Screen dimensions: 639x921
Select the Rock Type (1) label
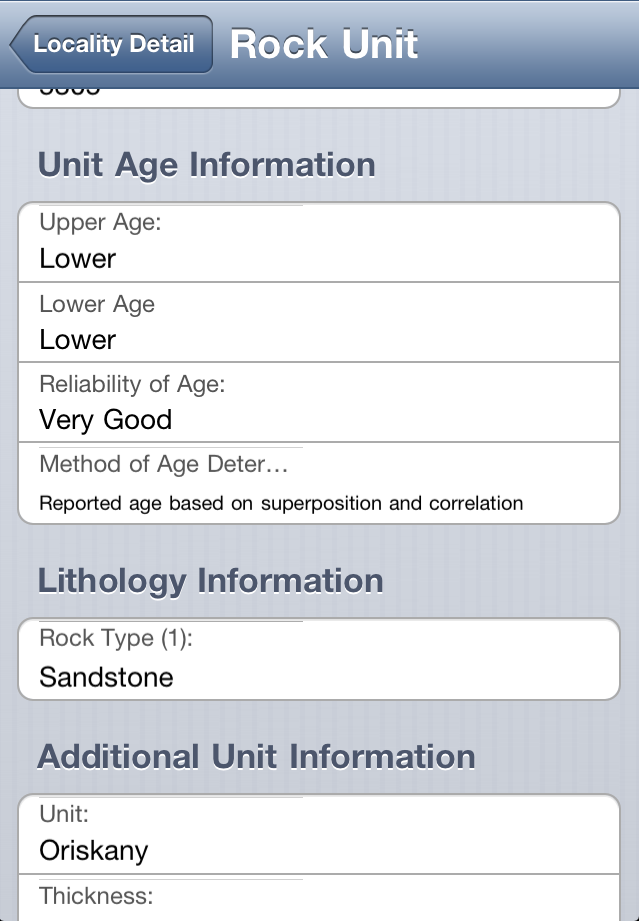[116, 638]
